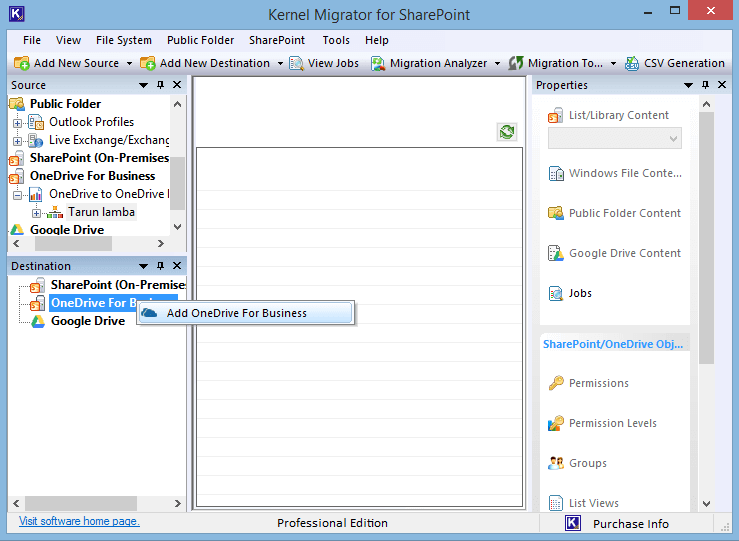Click the Public Folder icon in Source tree
This screenshot has width=739, height=541.
point(17,104)
